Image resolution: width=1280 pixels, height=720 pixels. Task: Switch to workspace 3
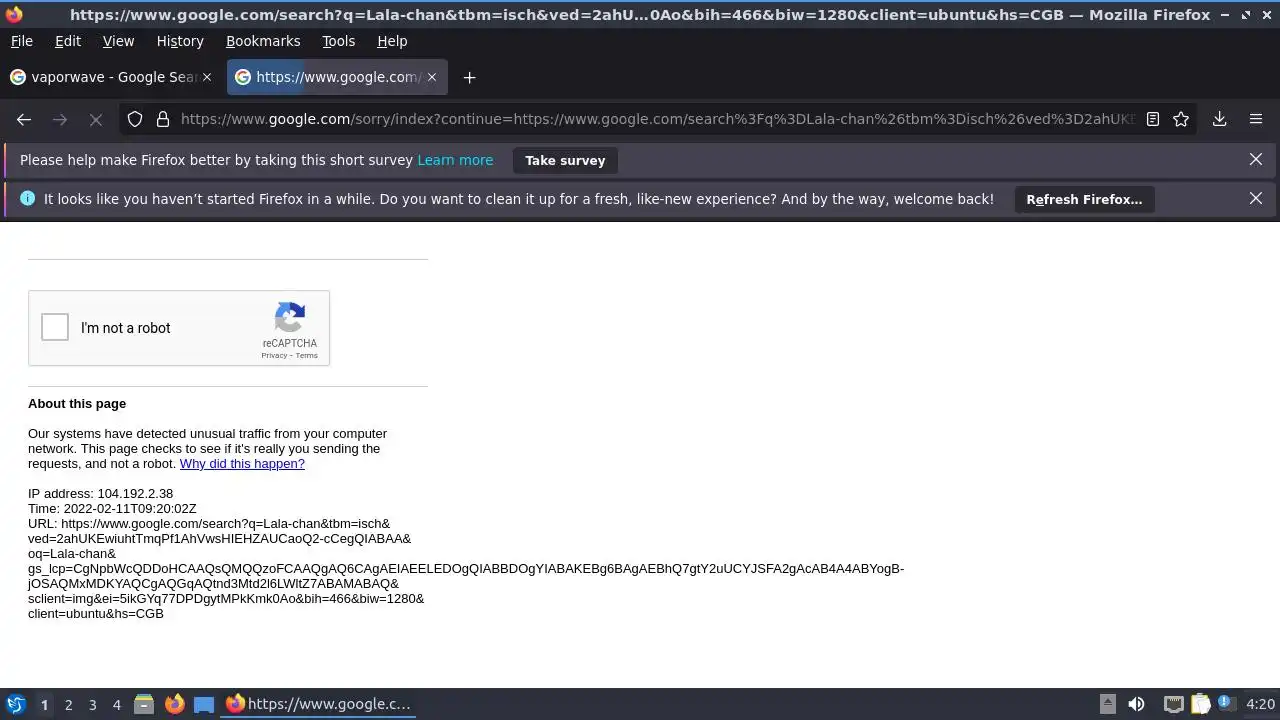coord(92,704)
